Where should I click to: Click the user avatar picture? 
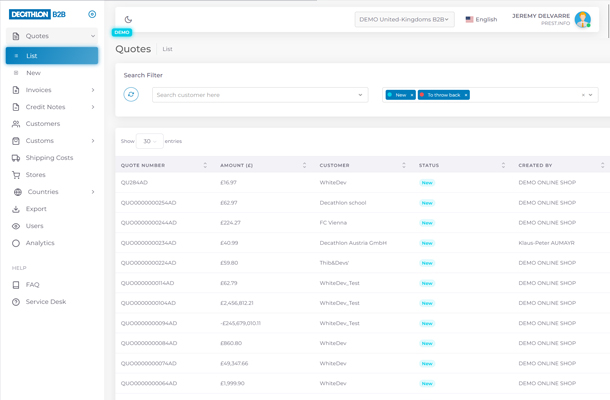pos(582,19)
